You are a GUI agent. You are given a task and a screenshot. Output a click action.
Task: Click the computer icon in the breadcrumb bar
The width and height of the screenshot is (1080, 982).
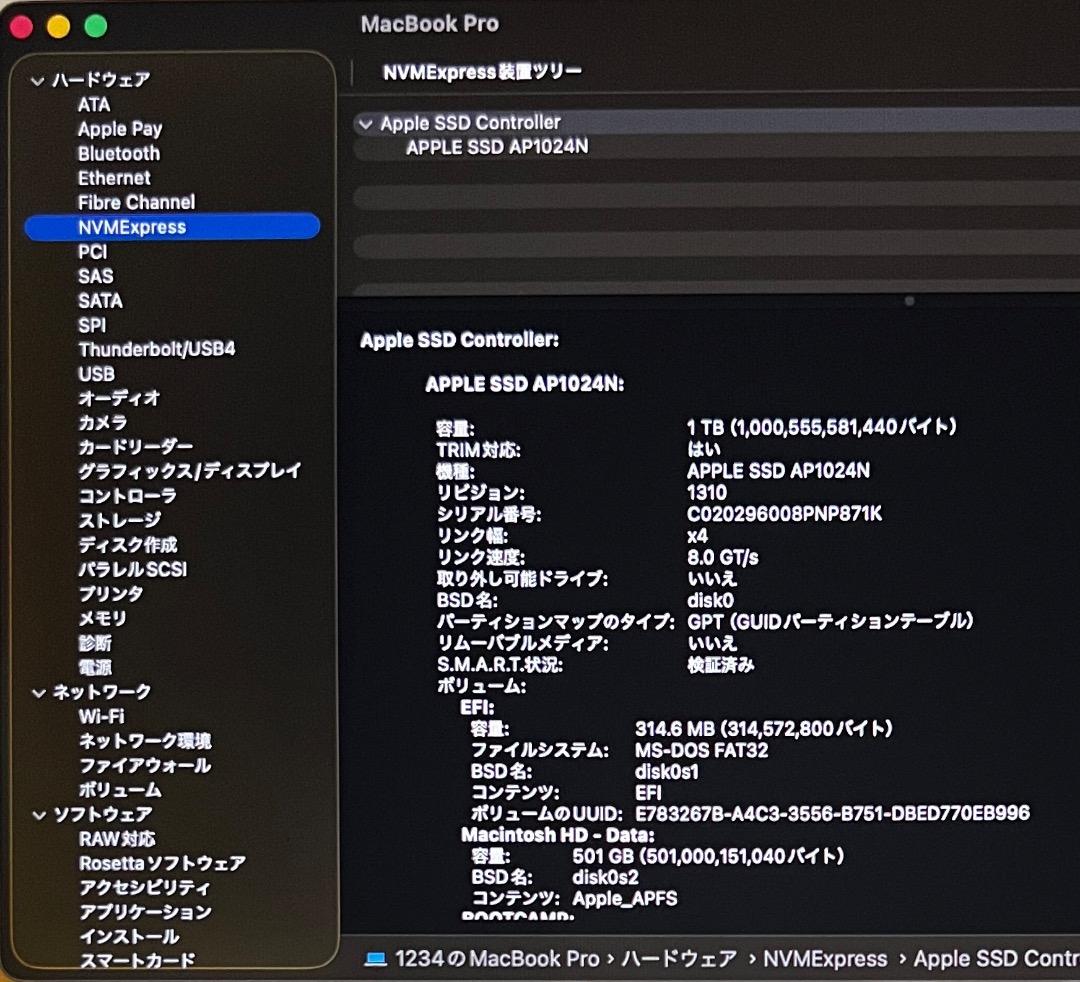375,958
